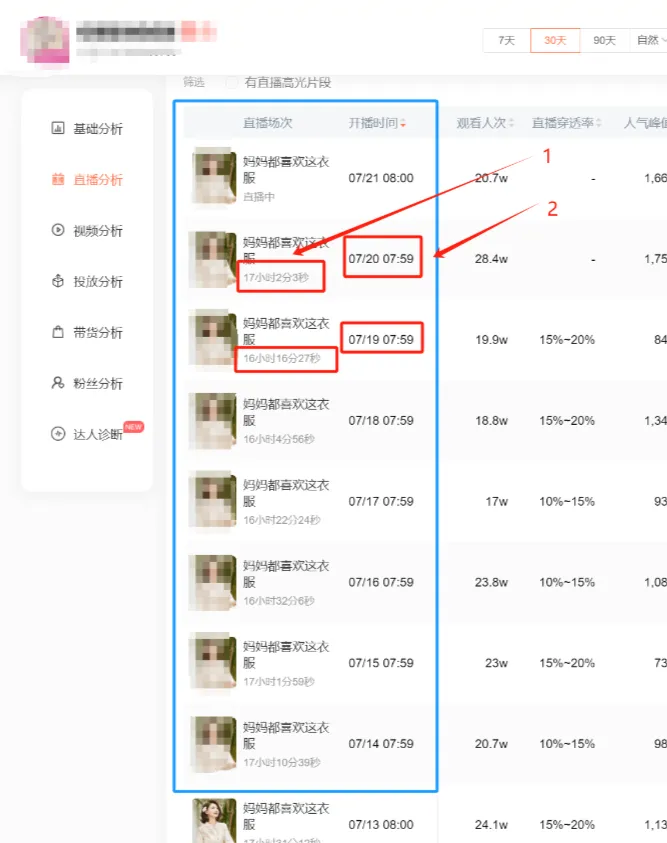Screen dimensions: 667x843
Task: Click duration 16小时4分56秒
Action: [278, 439]
